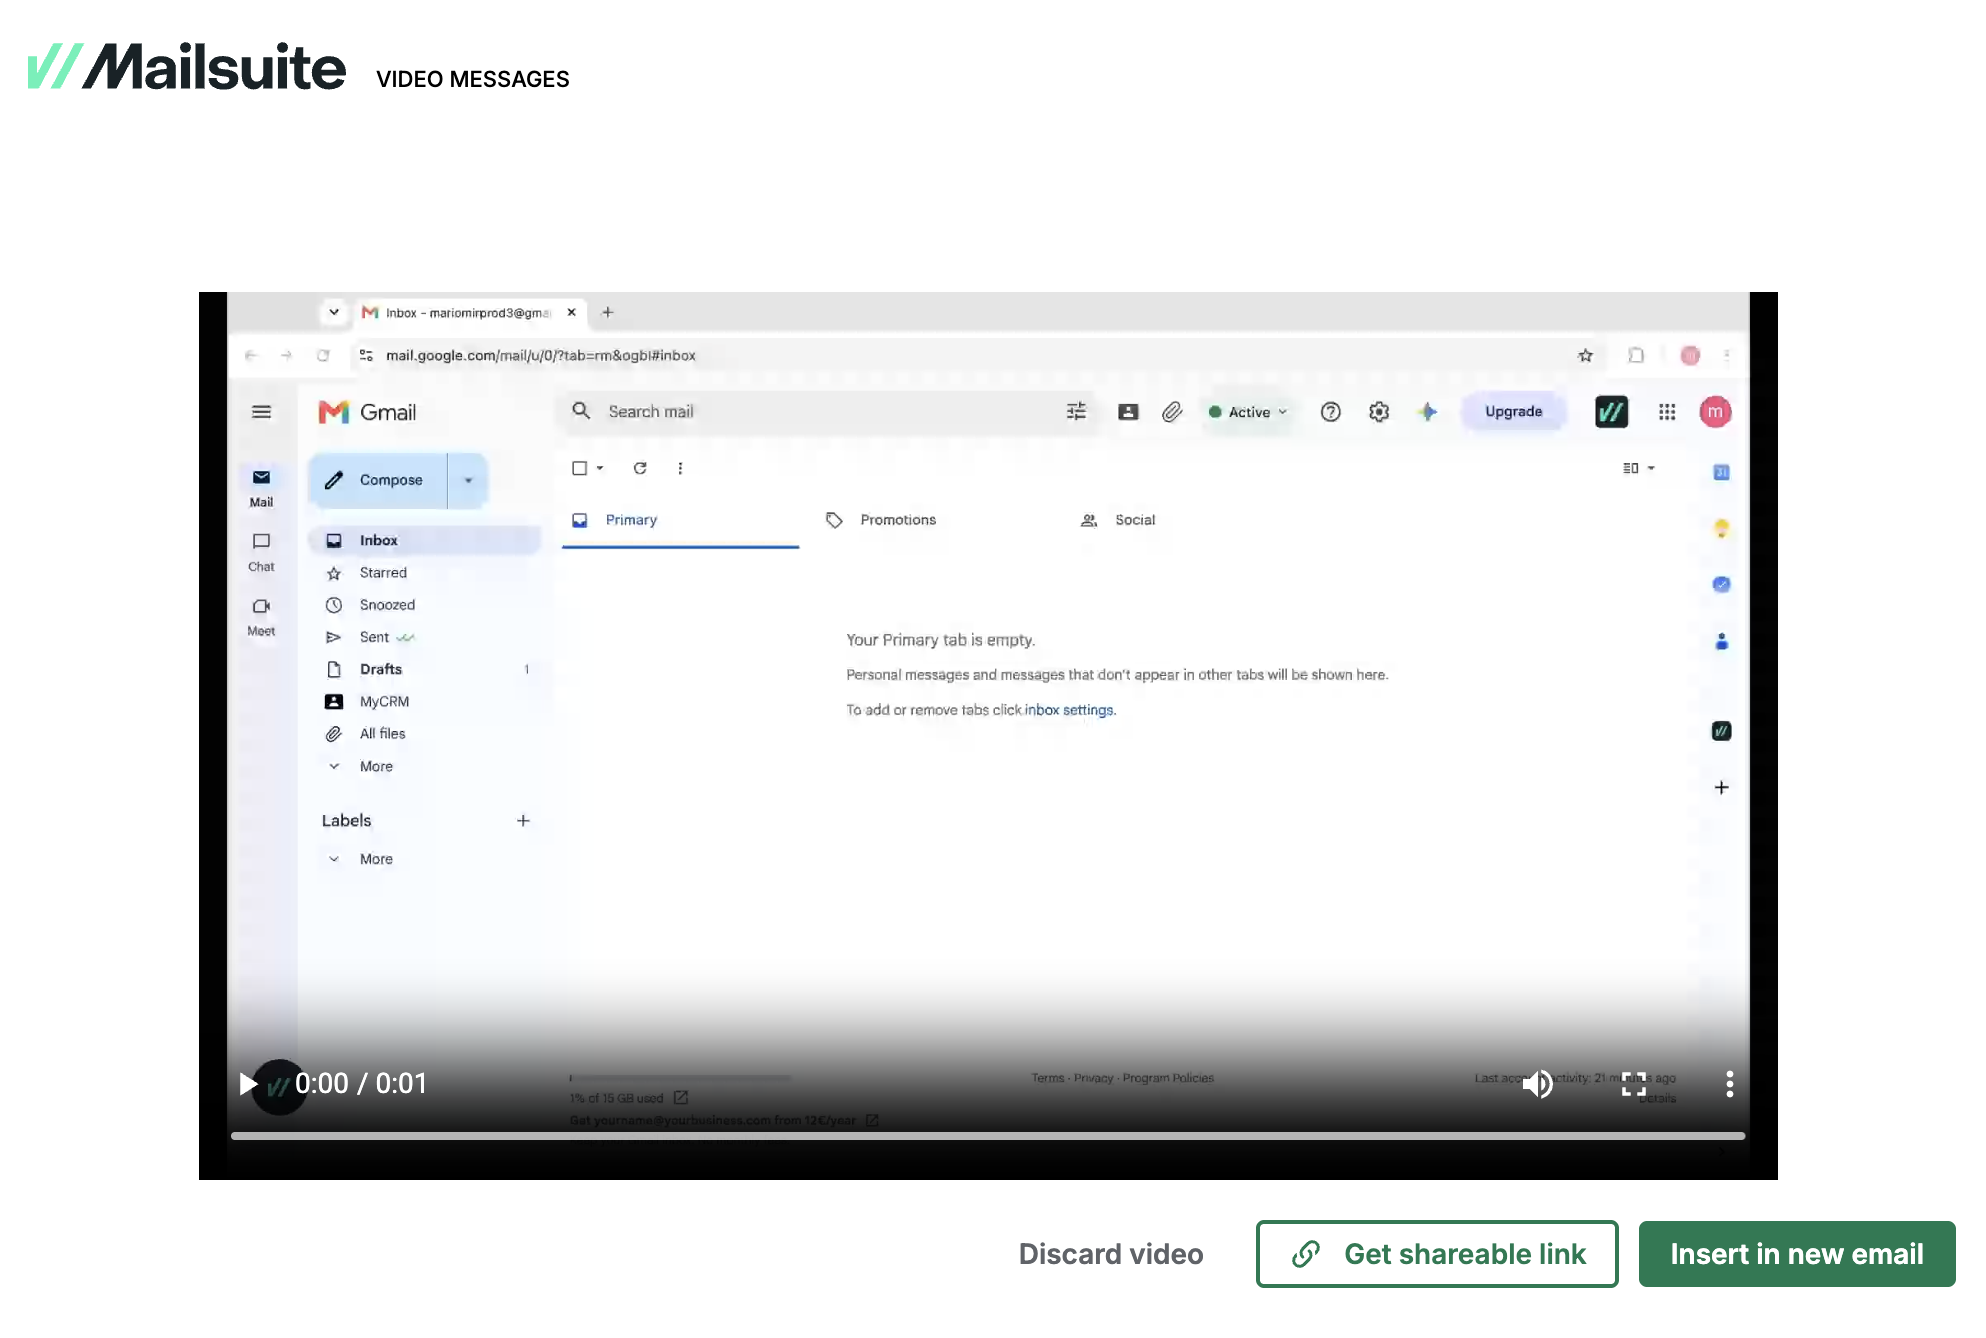Switch to the Primary tab
Viewport: 1986px width, 1338px height.
pyautogui.click(x=680, y=520)
